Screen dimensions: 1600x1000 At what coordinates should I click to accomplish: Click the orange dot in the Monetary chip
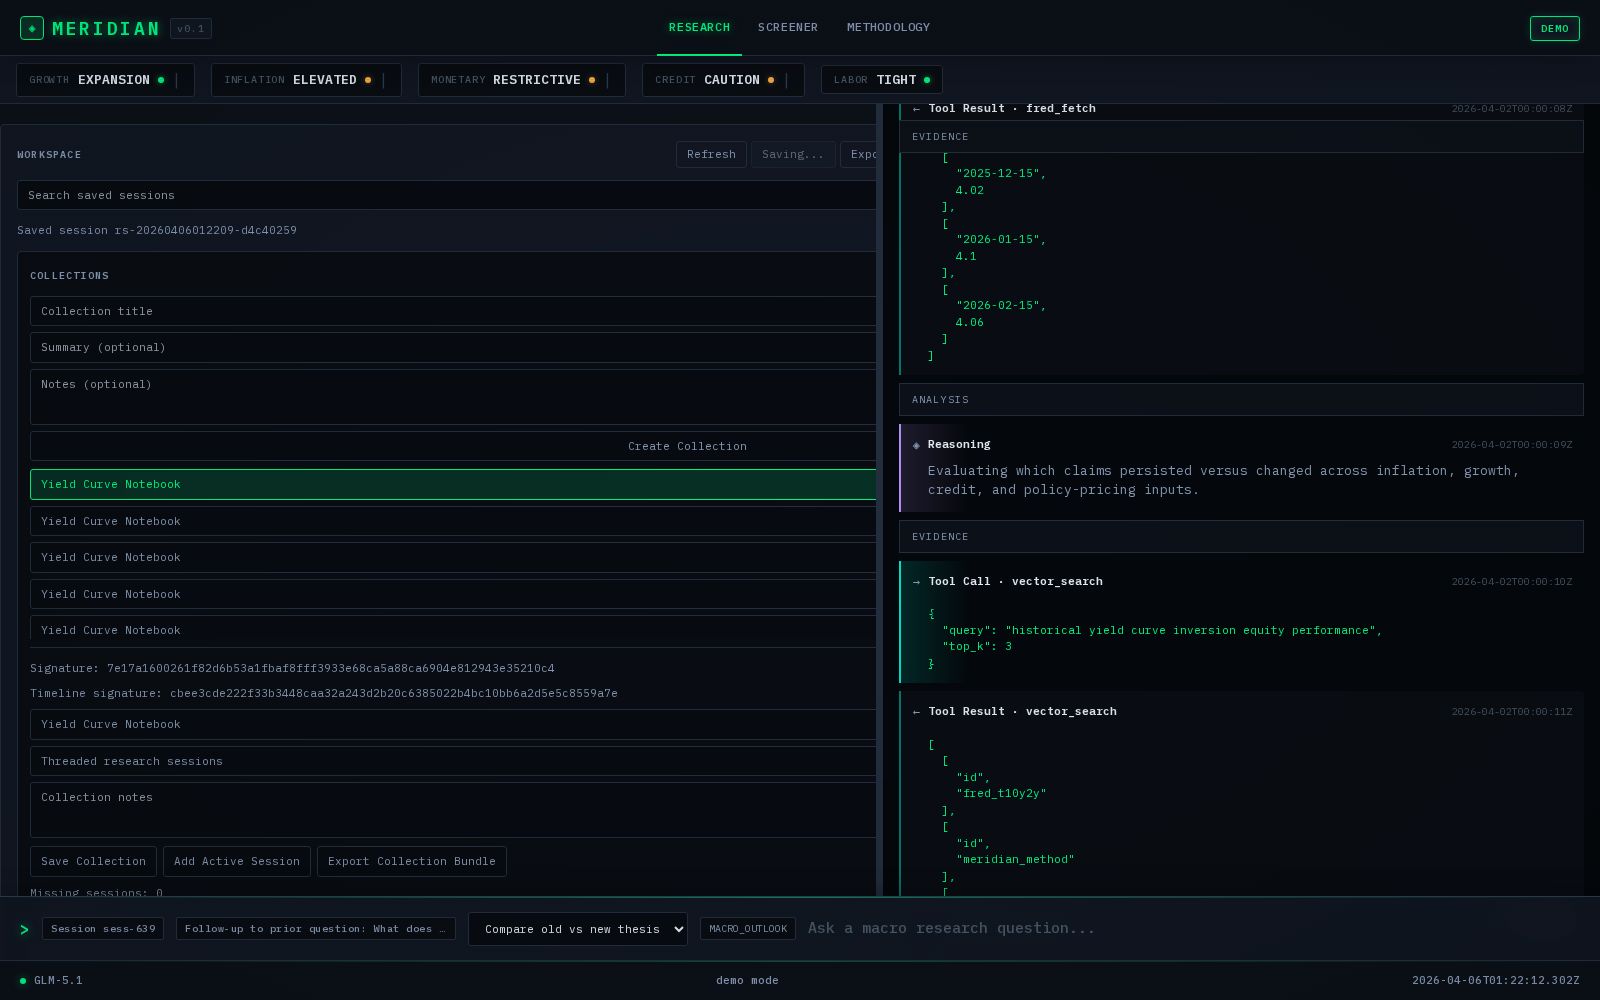tap(591, 80)
